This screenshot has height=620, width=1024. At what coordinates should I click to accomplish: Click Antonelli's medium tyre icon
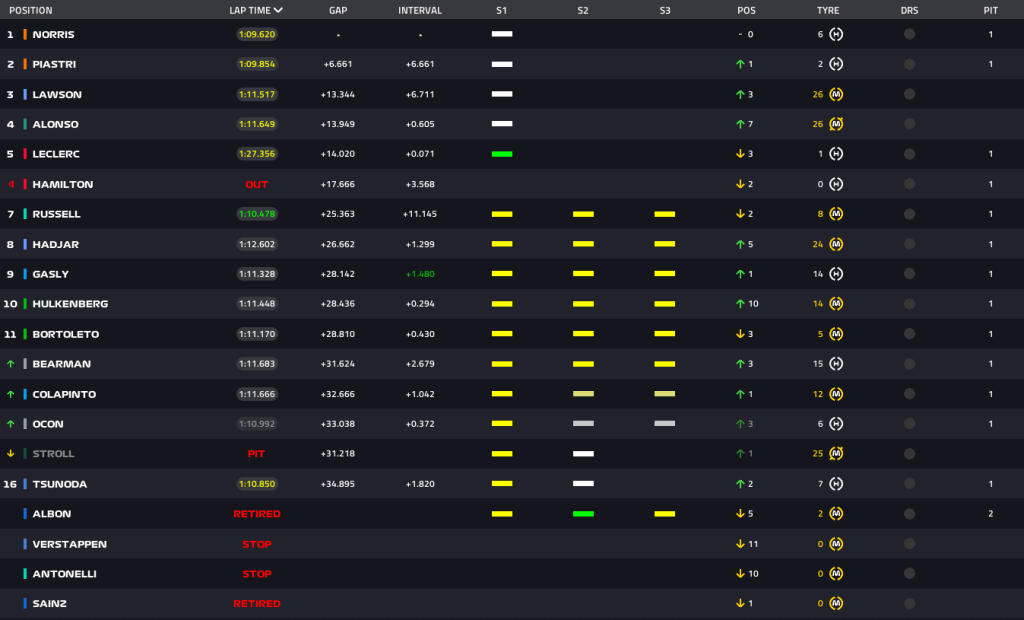coord(836,574)
